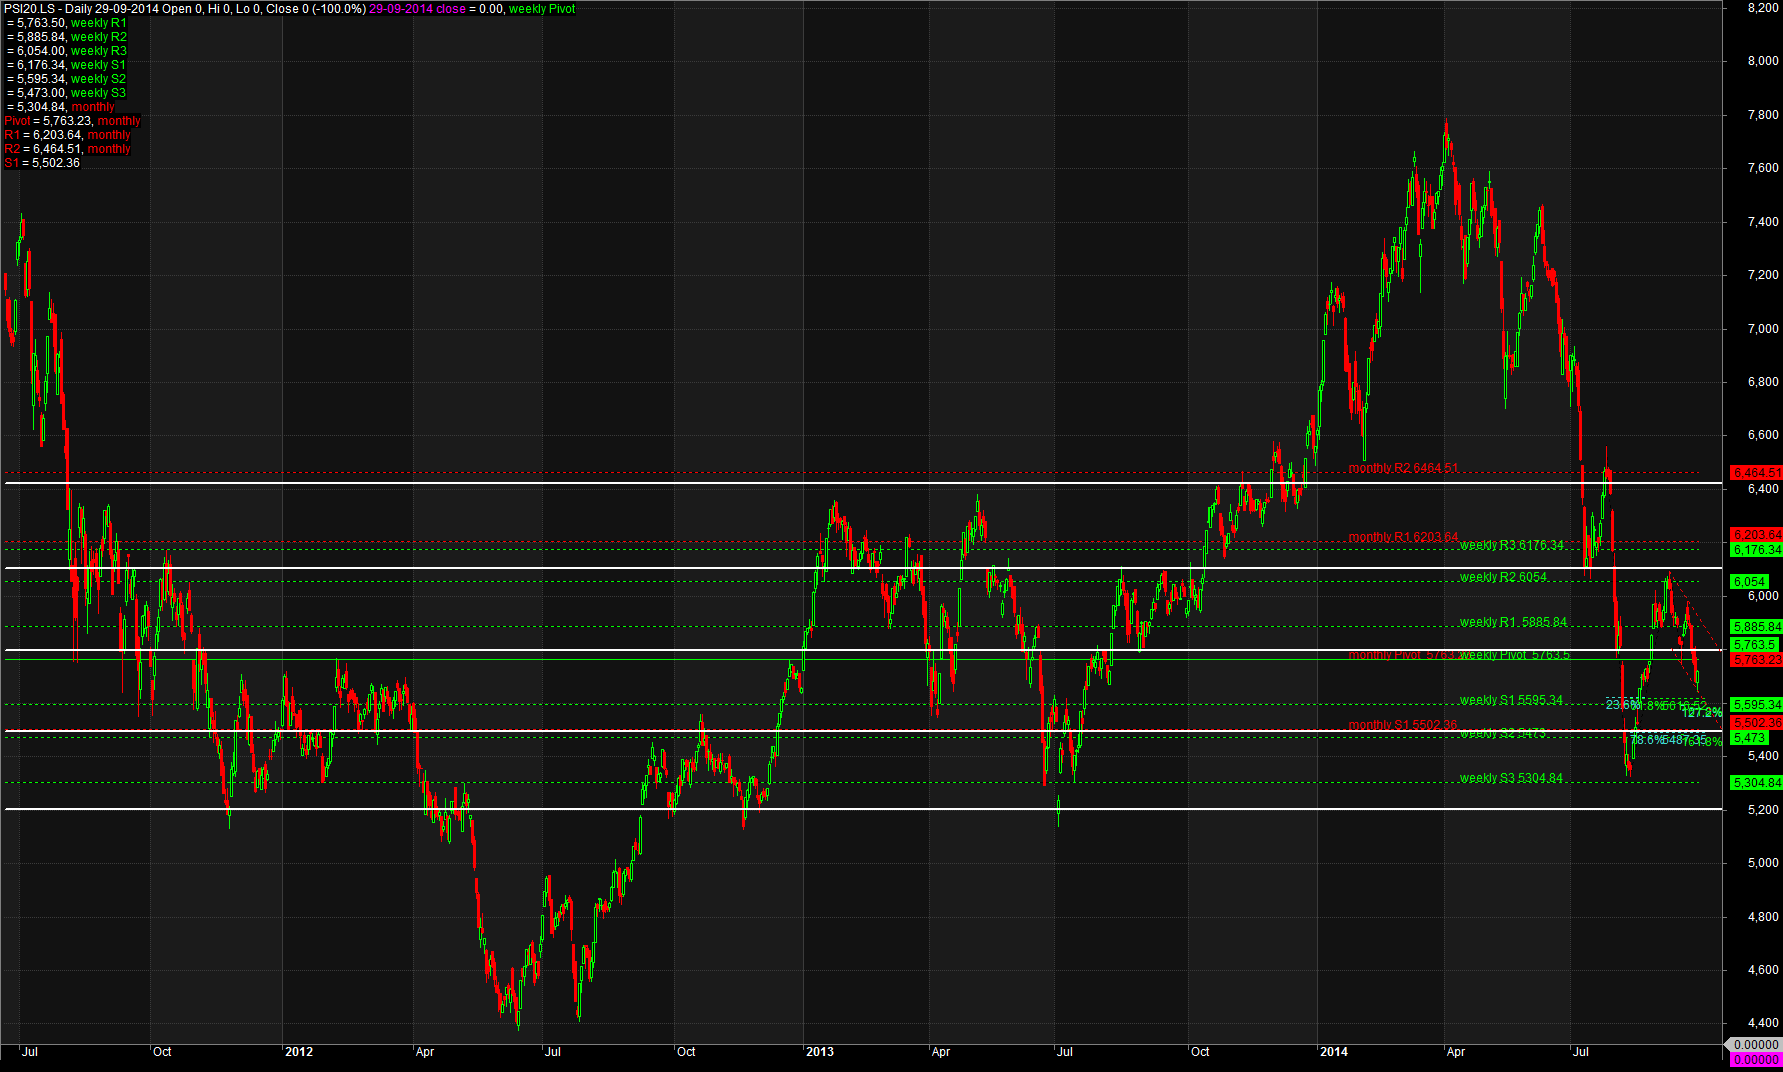Viewport: 1783px width, 1072px height.
Task: Click the red 6,464.51 price-axis tag
Action: 1757,472
